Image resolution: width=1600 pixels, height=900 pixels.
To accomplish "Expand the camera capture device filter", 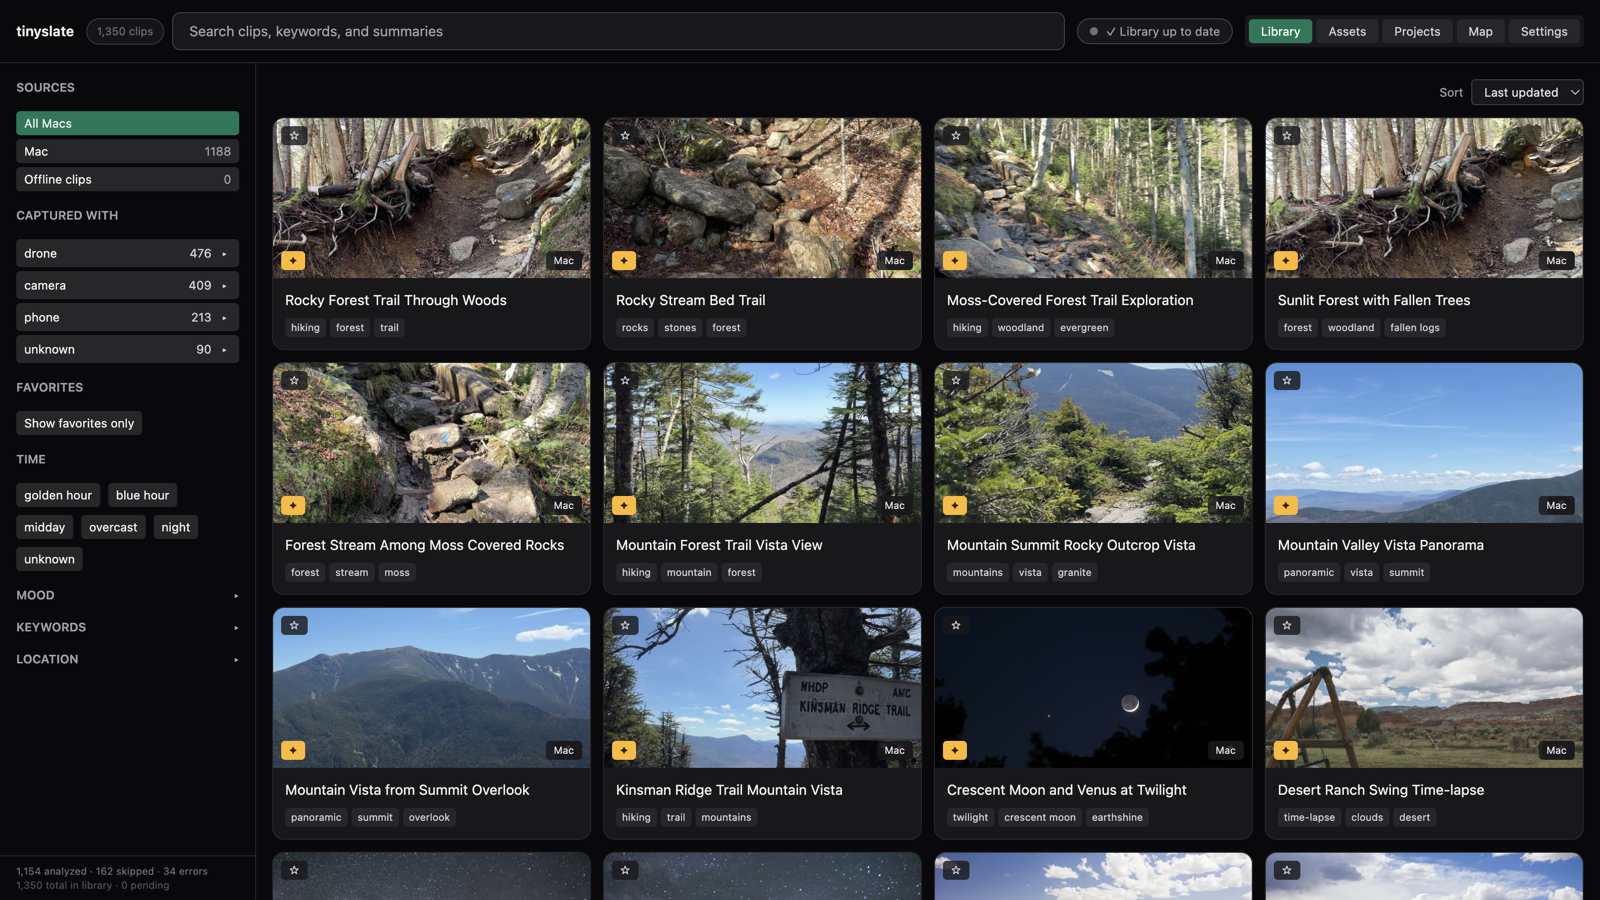I will pyautogui.click(x=127, y=285).
